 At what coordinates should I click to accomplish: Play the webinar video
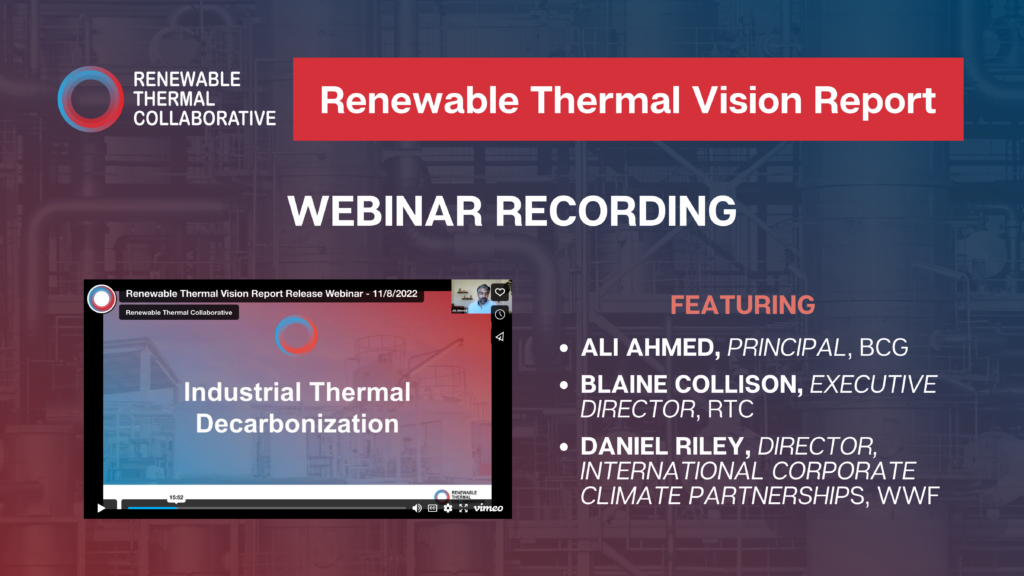tap(101, 509)
